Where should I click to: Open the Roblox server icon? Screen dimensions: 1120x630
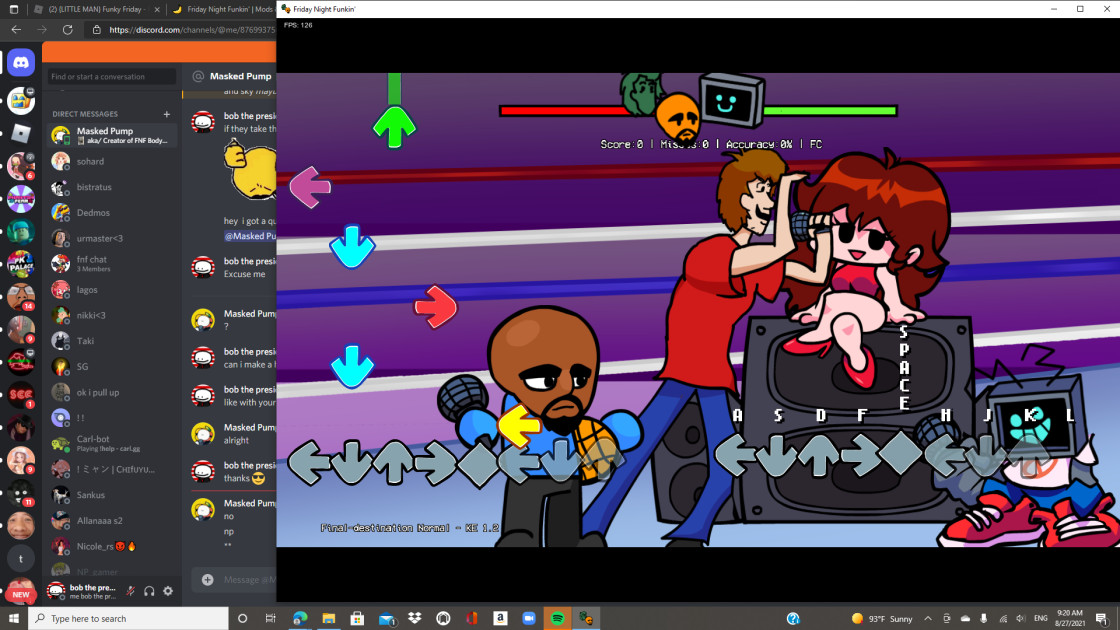21,134
